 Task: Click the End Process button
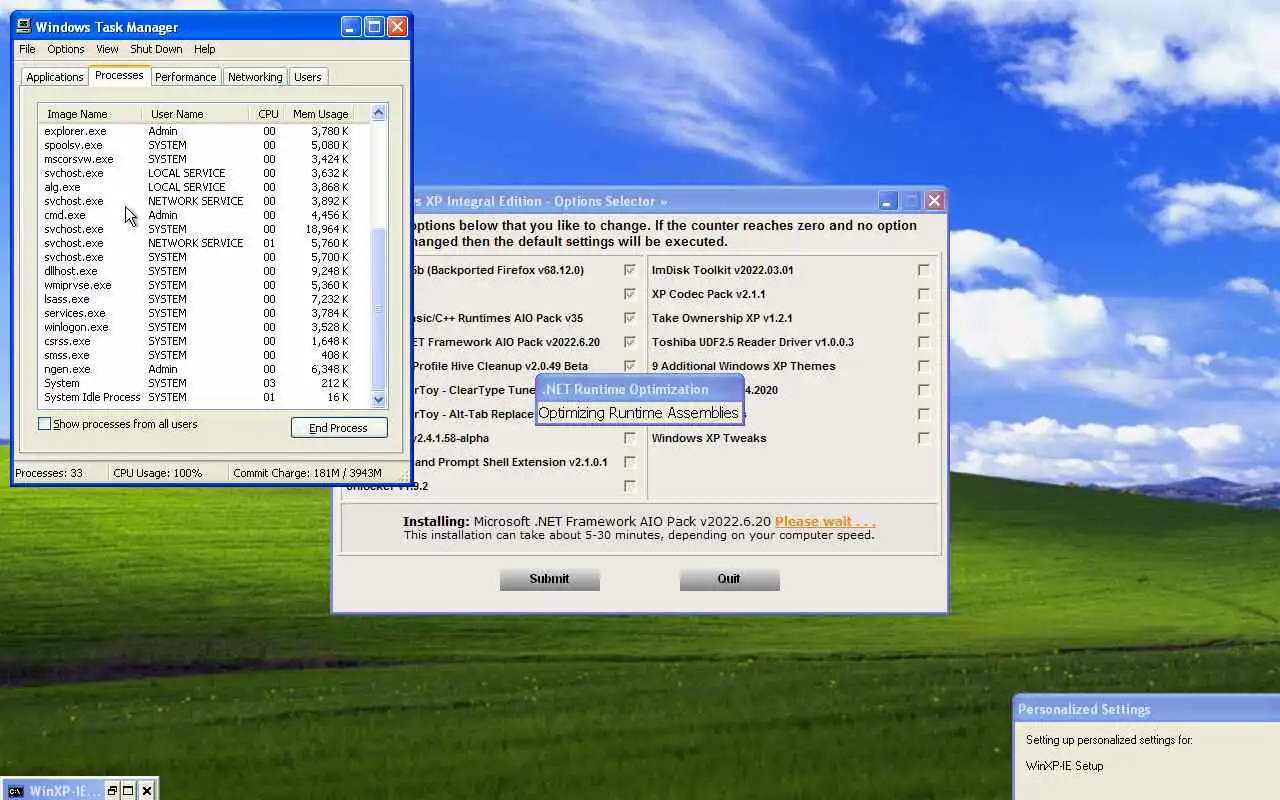coord(339,428)
